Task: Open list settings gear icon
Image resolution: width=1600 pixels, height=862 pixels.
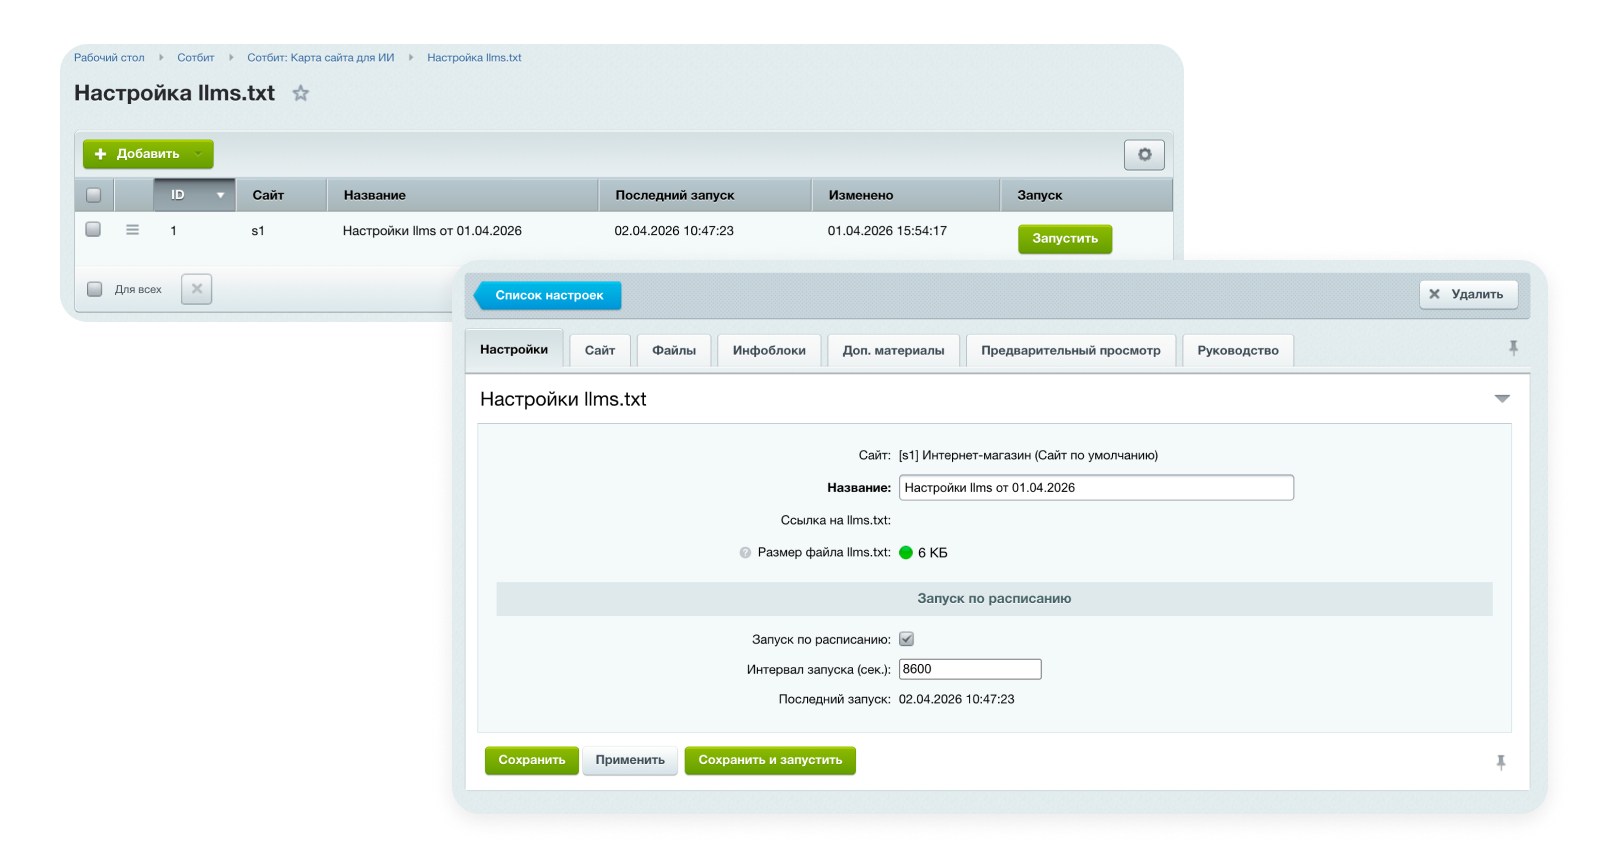Action: pyautogui.click(x=1144, y=155)
